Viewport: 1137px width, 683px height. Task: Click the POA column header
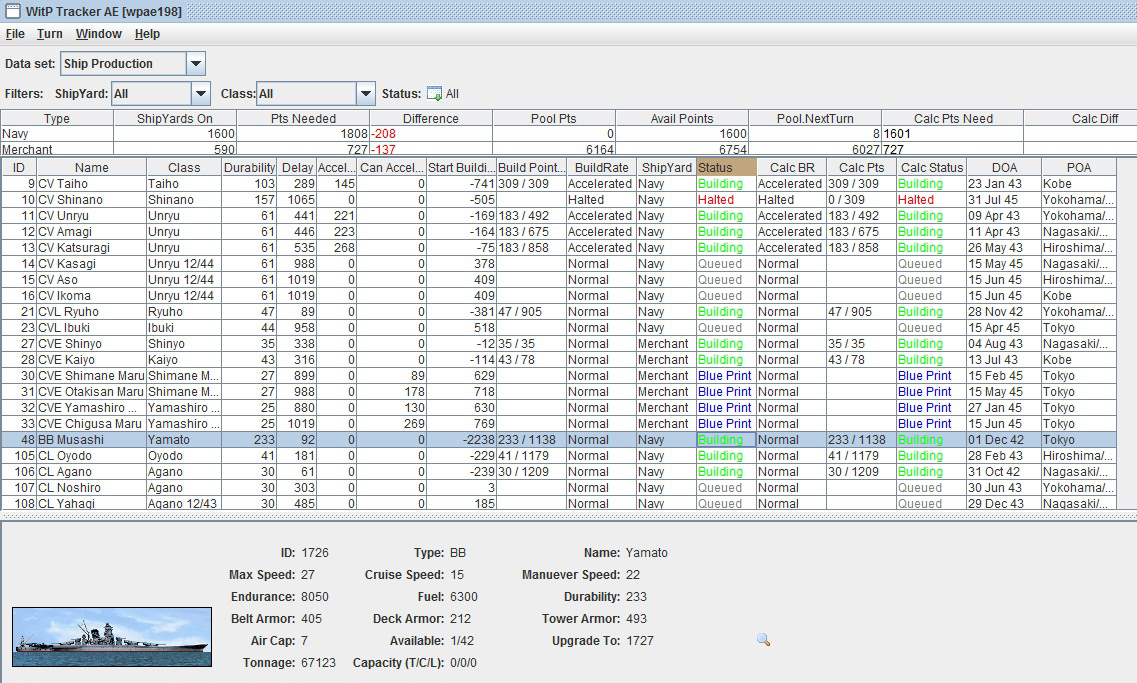tap(1079, 167)
